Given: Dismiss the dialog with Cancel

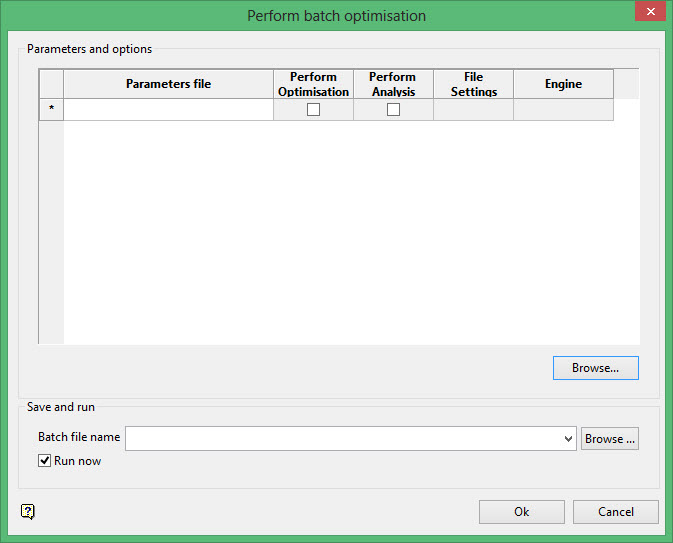Looking at the screenshot, I should 615,512.
